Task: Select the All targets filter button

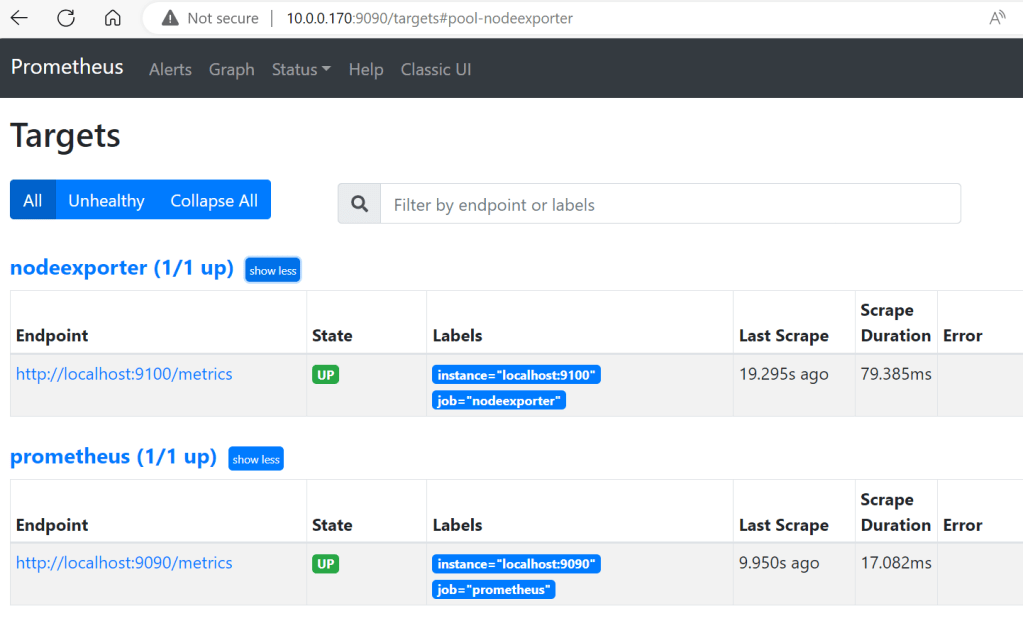Action: (33, 200)
